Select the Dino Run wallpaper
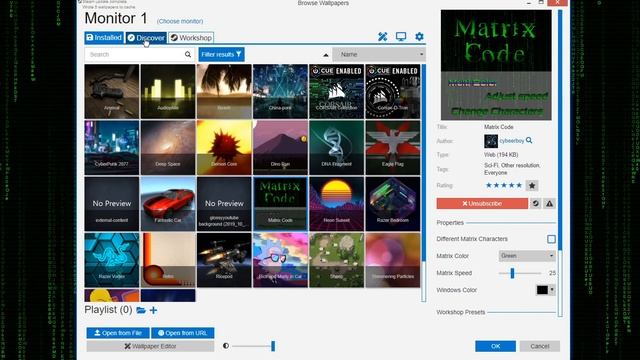Screen dimensions: 640x360 [x=280, y=148]
